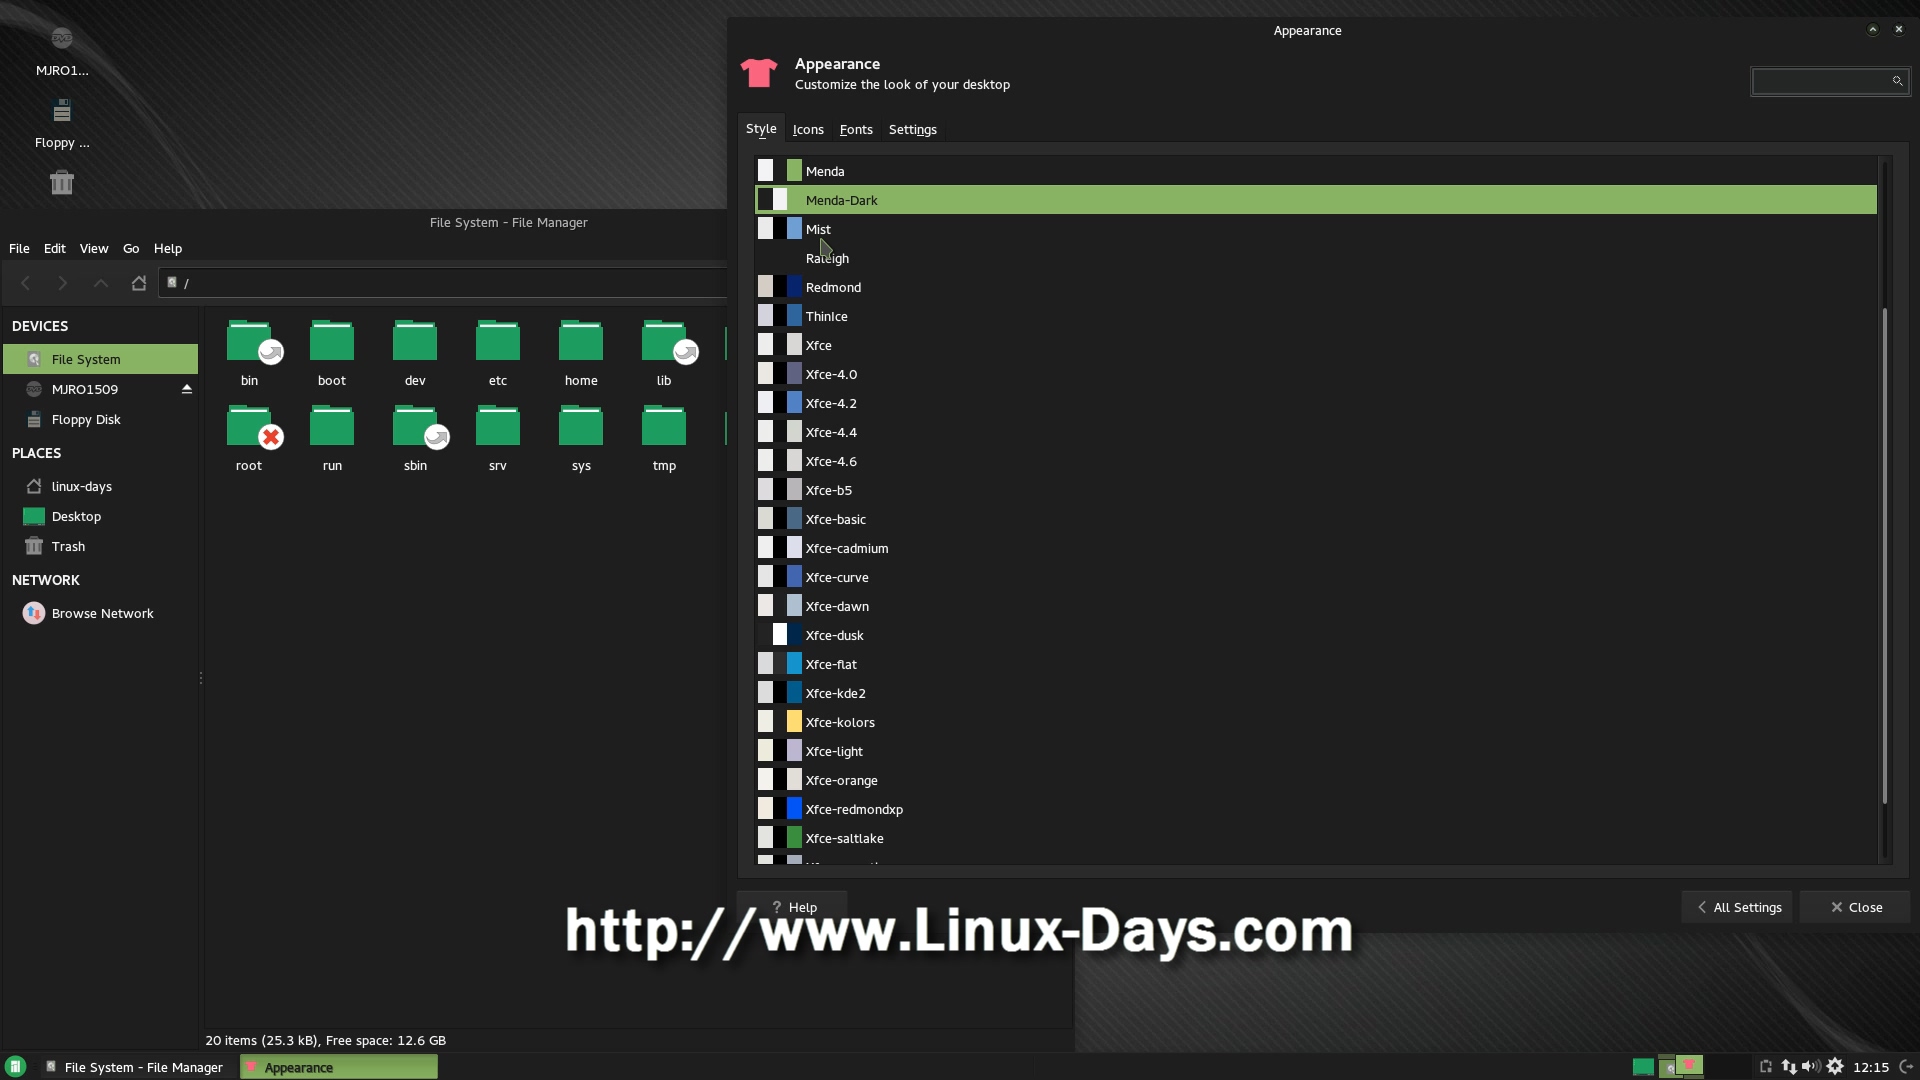Open linux-days in Places sidebar

click(100, 486)
